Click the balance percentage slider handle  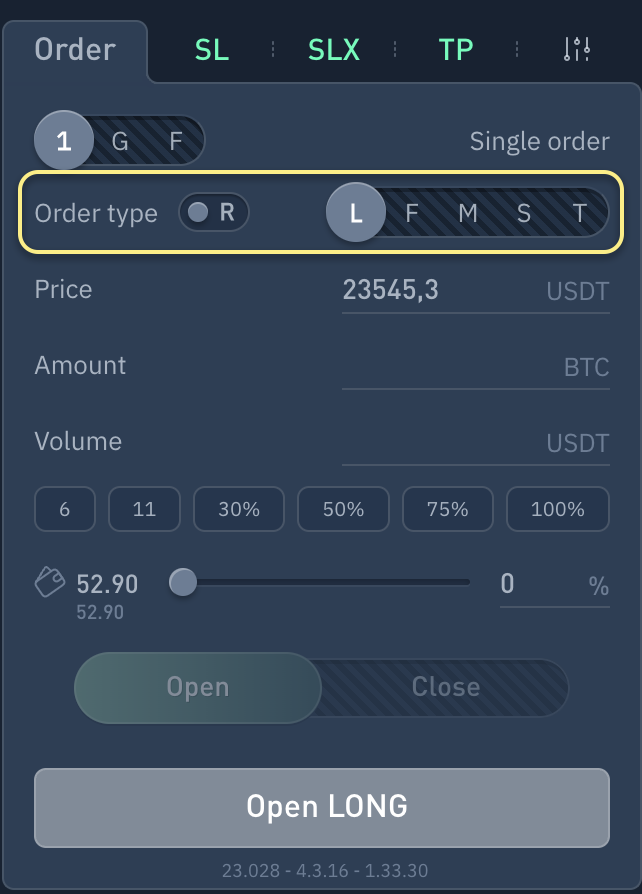coord(183,582)
